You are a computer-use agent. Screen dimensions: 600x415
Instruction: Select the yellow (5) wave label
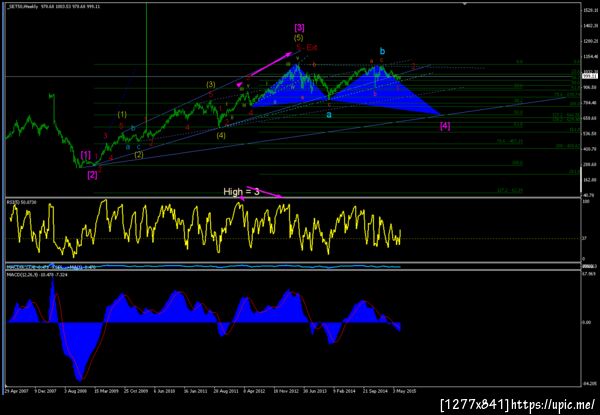(298, 37)
